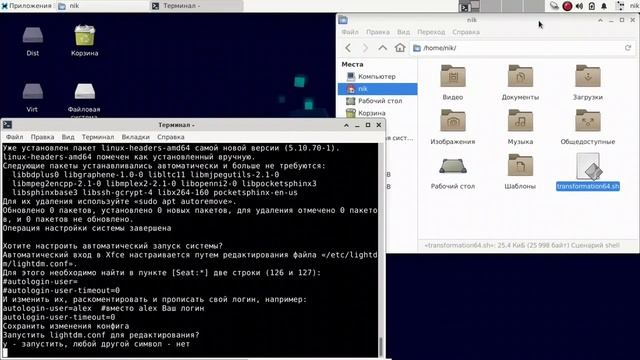Image resolution: width=640 pixels, height=360 pixels.
Task: Open the terminal Файл menu
Action: point(14,137)
